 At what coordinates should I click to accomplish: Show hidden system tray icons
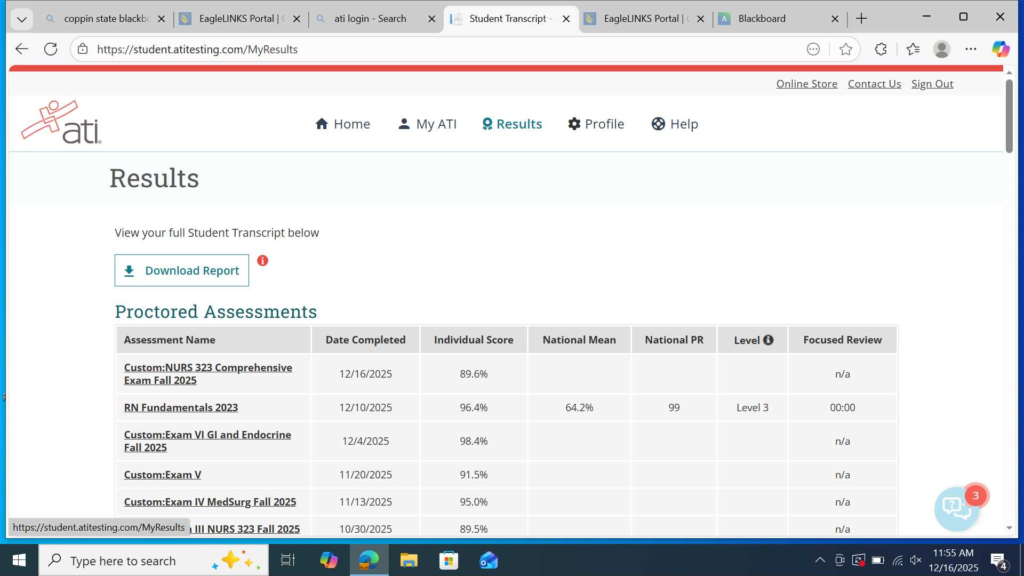820,560
